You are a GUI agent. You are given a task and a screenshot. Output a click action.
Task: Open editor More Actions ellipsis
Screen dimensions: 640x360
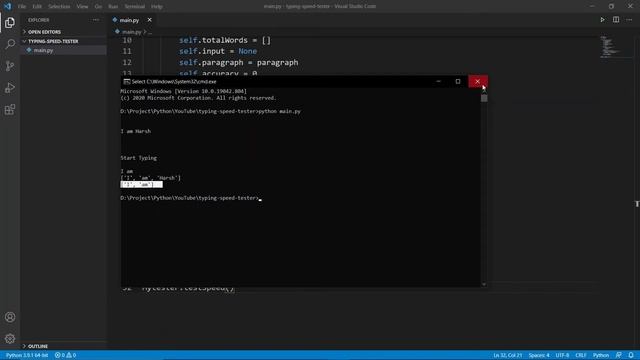click(629, 20)
